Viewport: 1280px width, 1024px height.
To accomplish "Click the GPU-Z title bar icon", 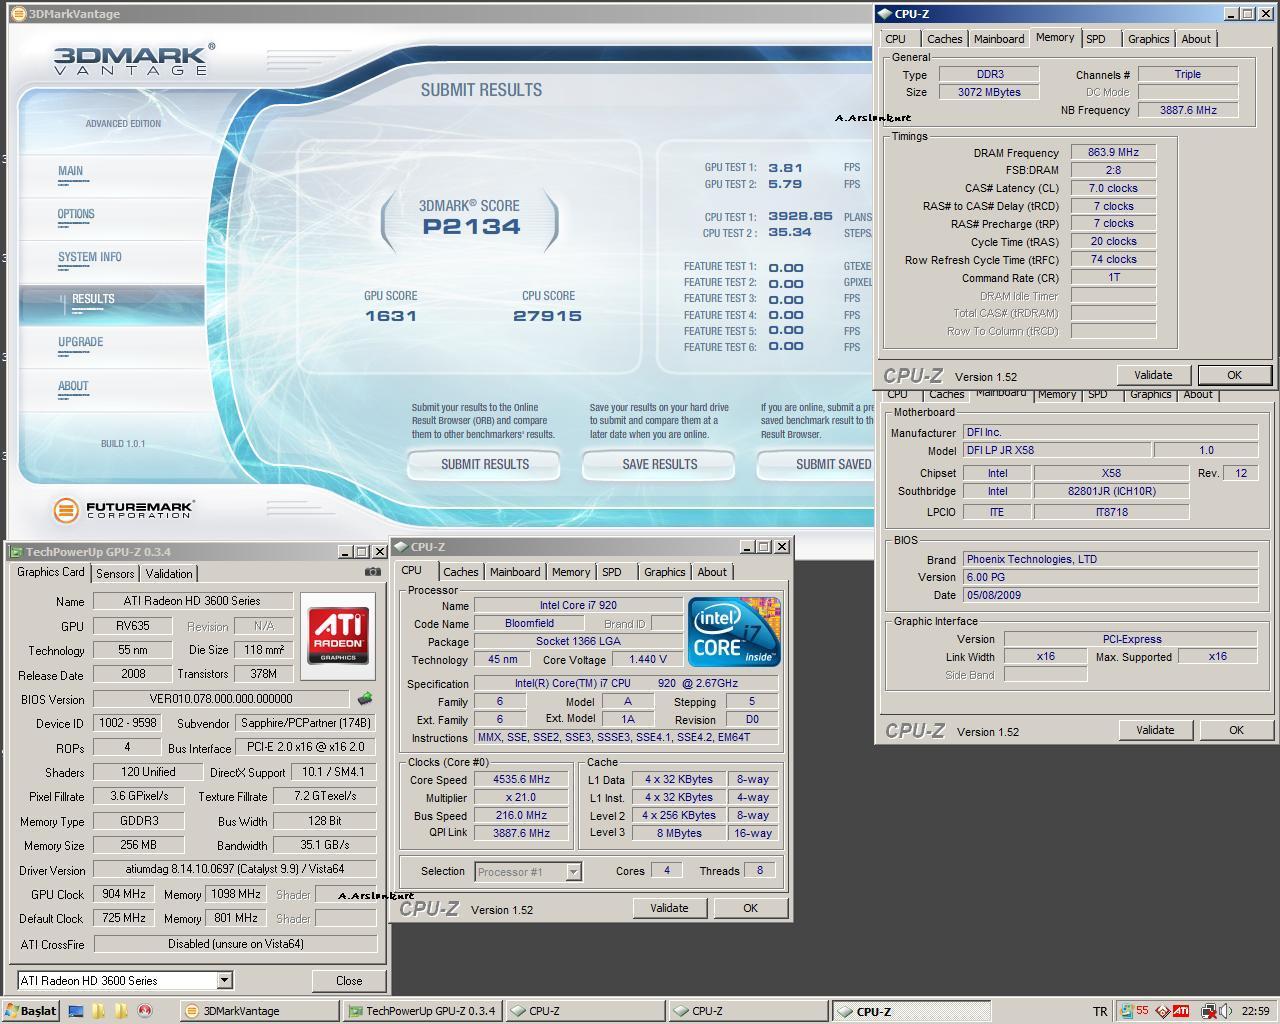I will pyautogui.click(x=16, y=551).
